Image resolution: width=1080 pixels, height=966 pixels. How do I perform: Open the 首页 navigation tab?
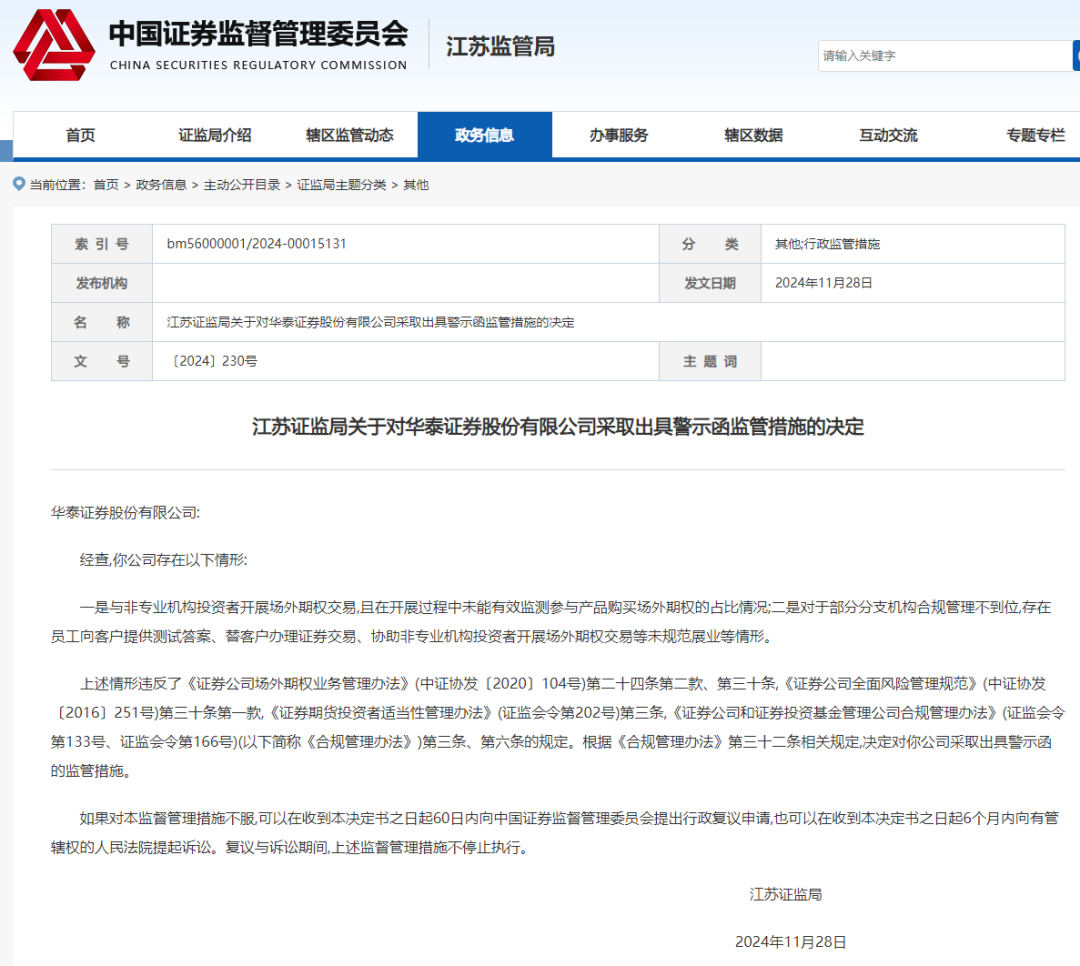81,135
